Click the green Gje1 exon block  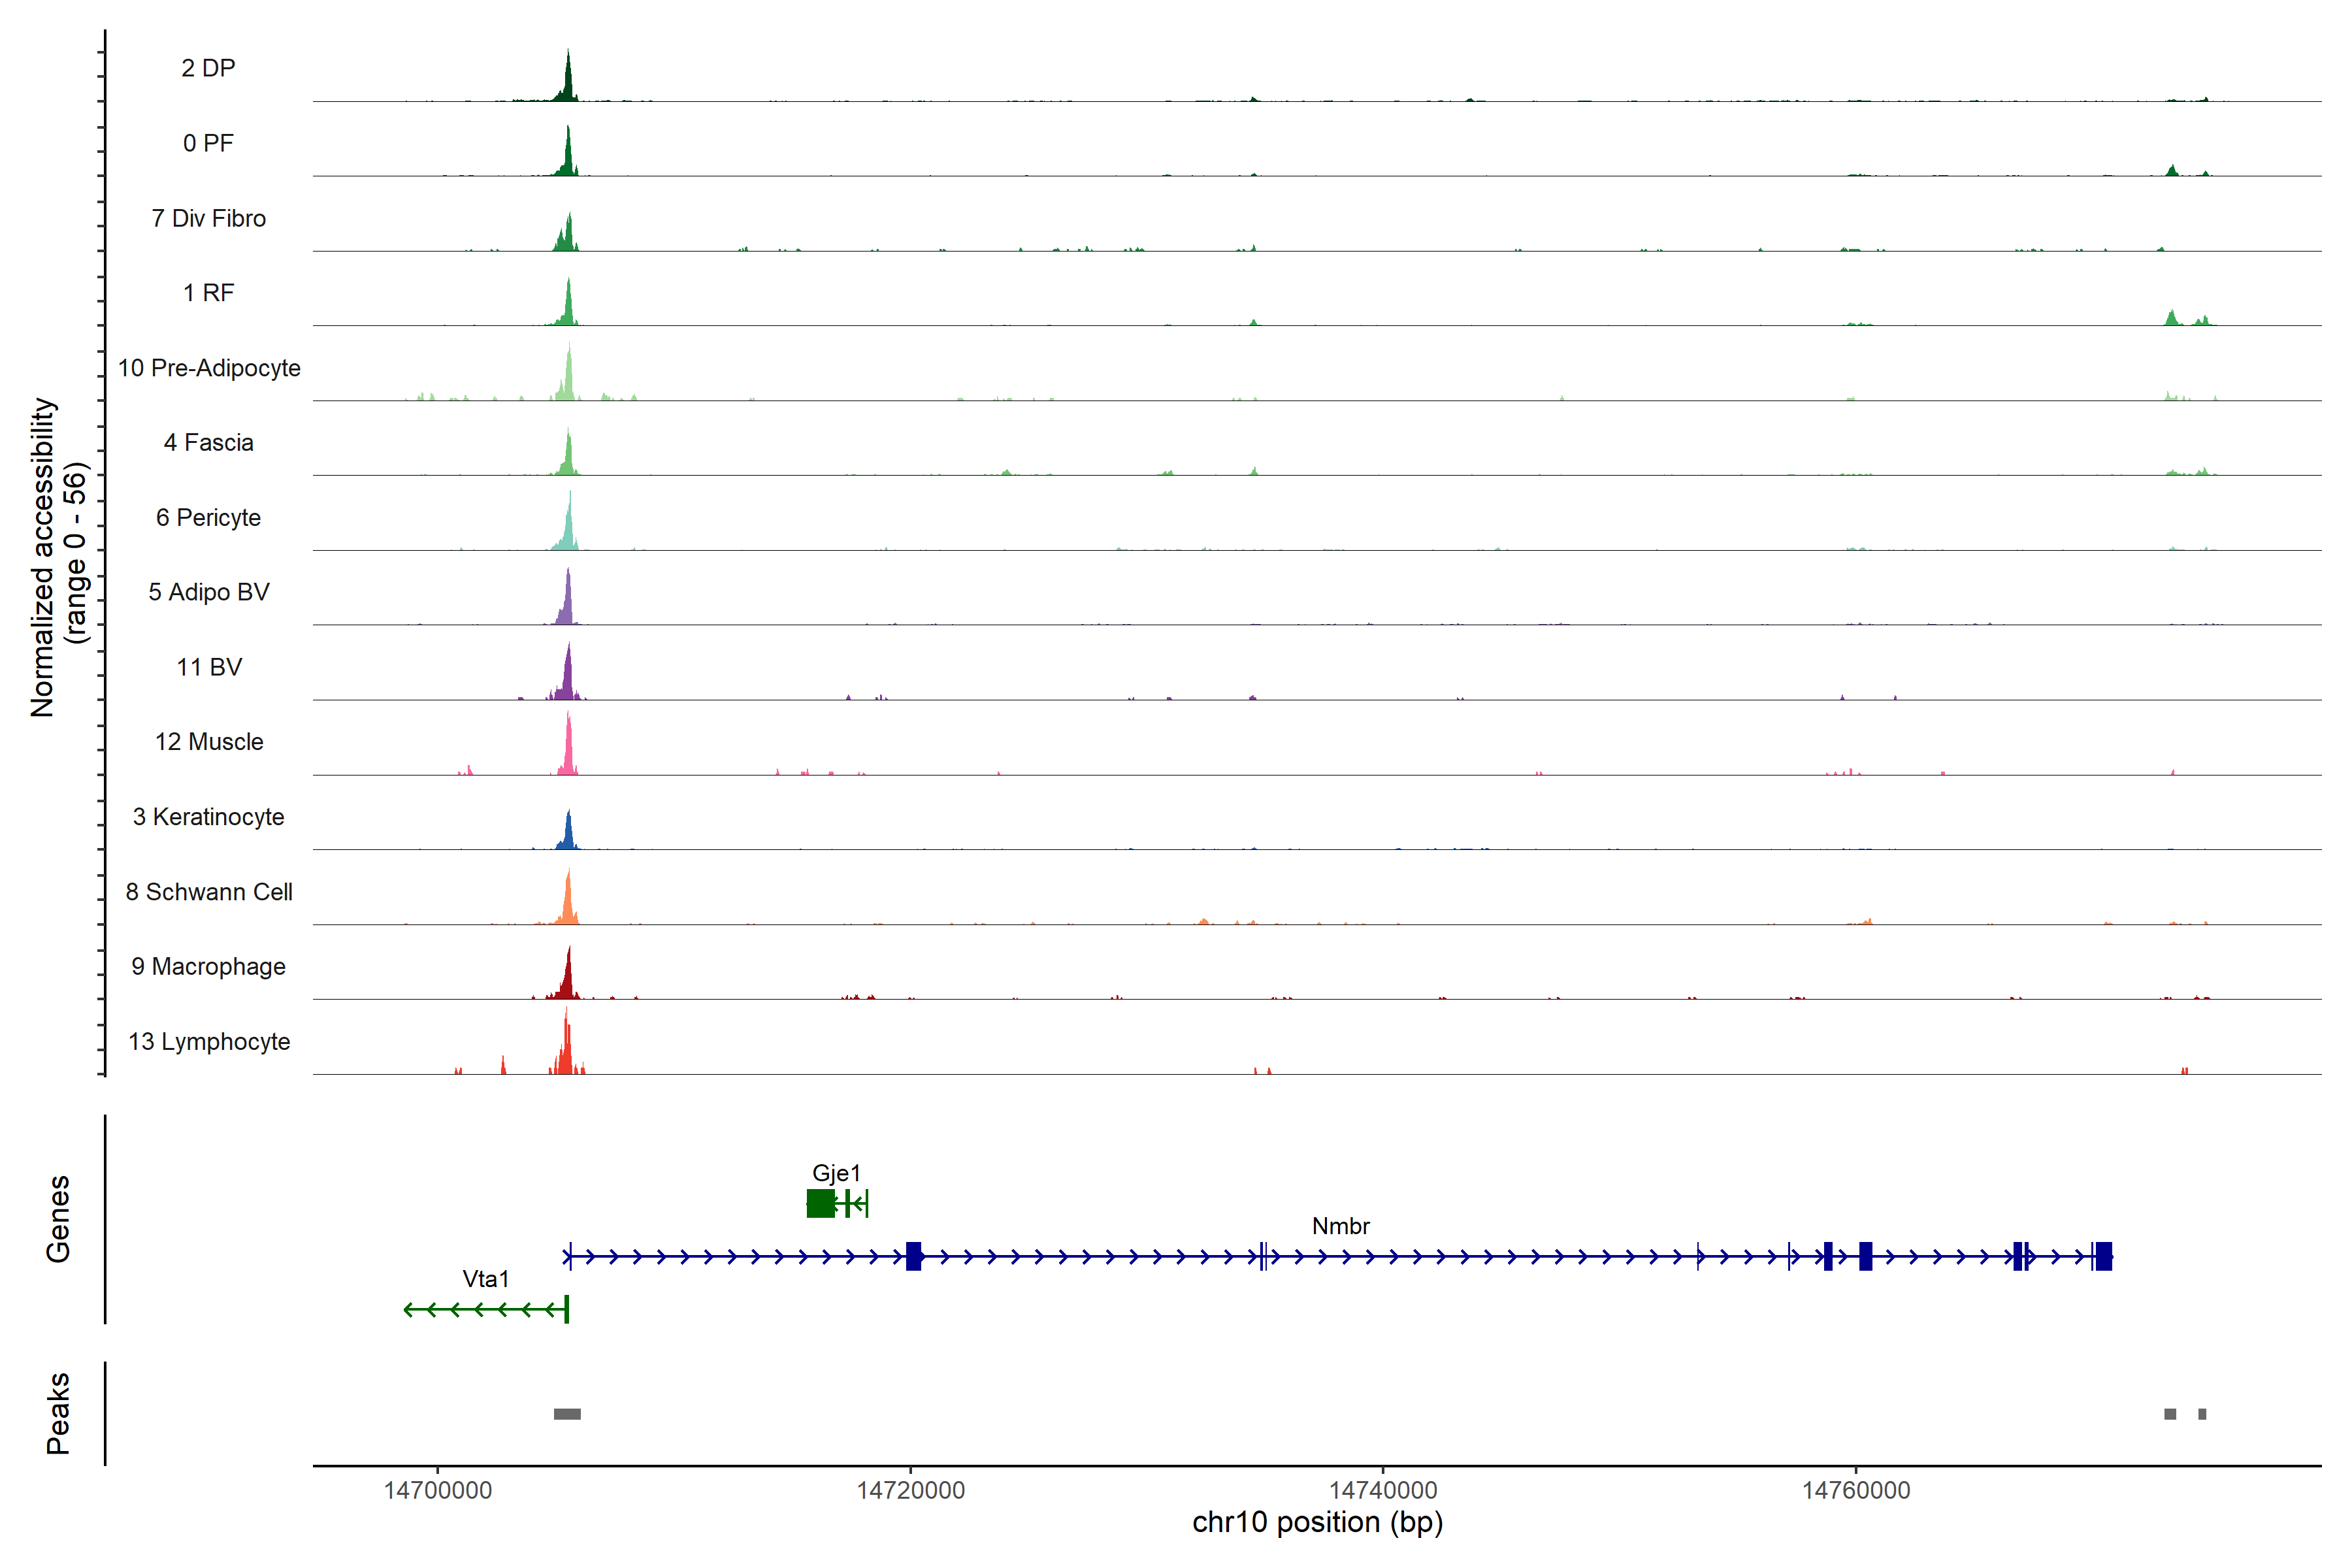821,1203
